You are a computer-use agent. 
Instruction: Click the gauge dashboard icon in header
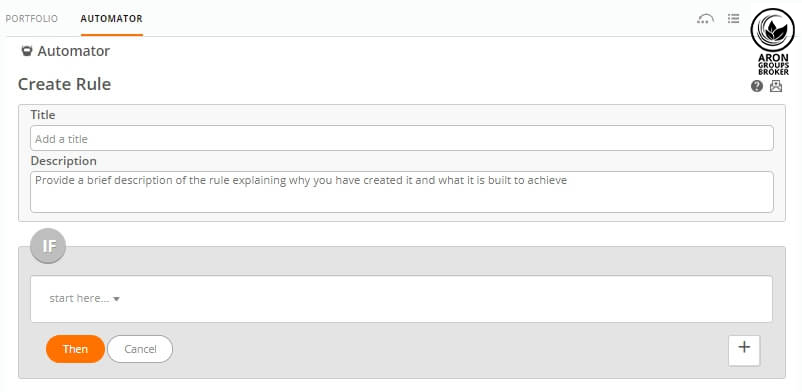click(705, 19)
